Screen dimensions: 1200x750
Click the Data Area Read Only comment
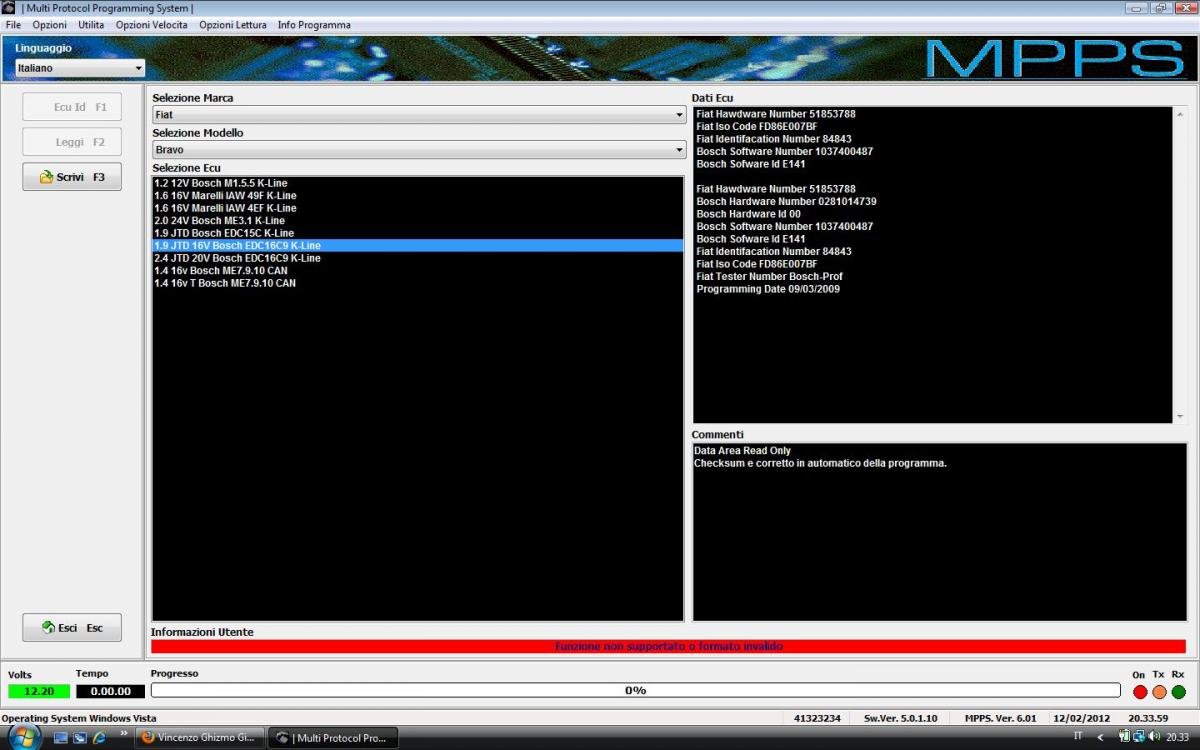(742, 451)
